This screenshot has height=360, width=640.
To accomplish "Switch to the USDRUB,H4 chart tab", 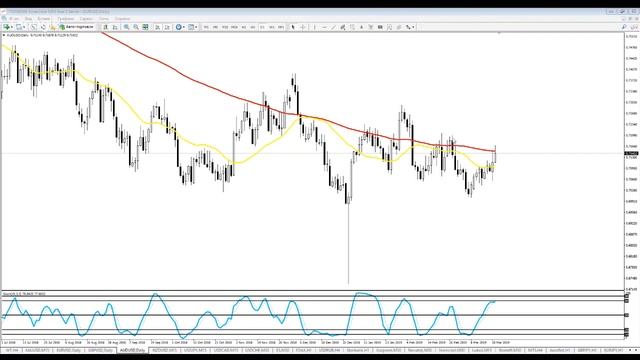I will click(x=330, y=350).
